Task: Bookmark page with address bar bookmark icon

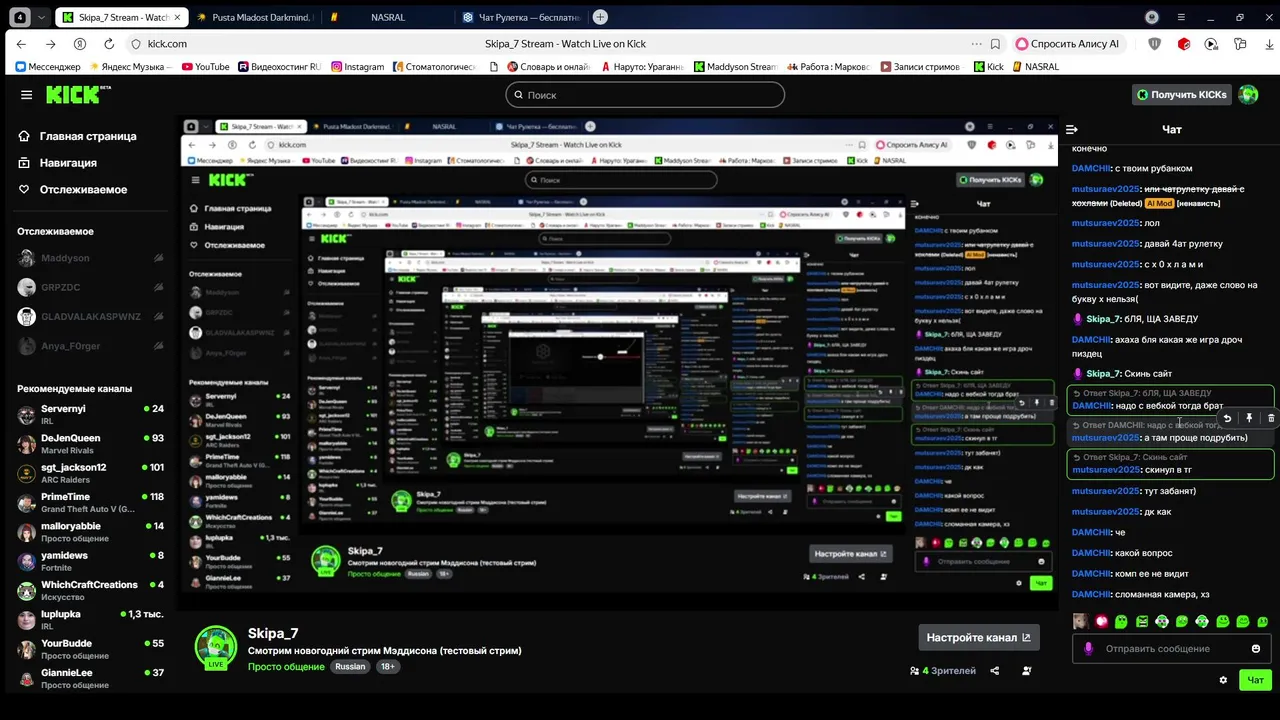Action: click(995, 44)
